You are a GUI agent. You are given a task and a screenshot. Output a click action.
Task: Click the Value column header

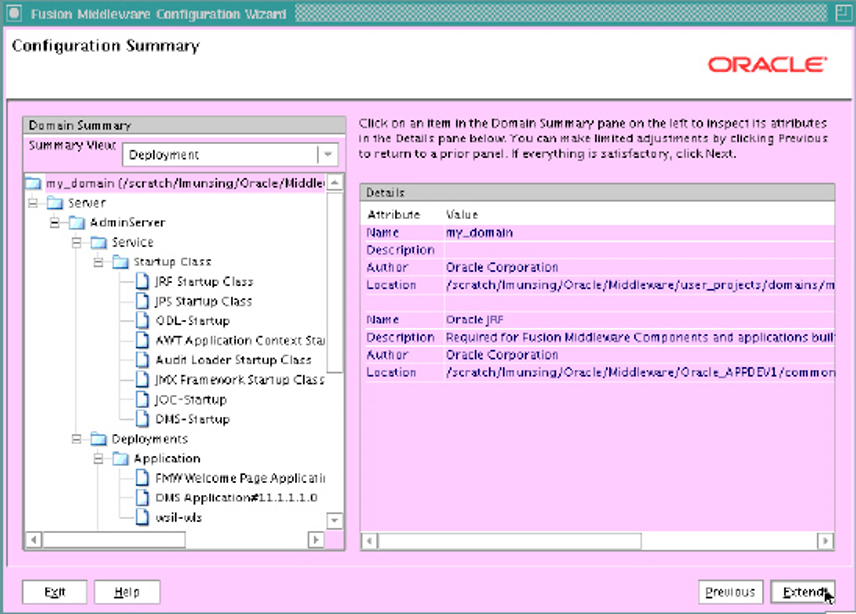(x=462, y=214)
